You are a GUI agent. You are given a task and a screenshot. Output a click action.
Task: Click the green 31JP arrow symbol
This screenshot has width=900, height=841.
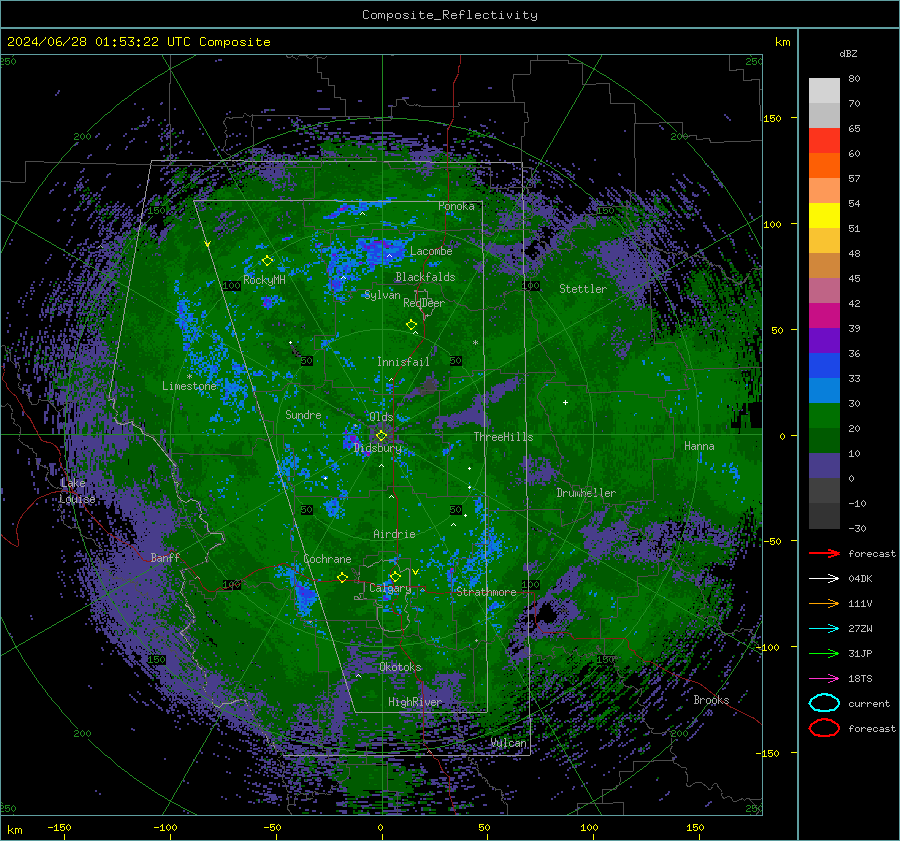824,653
